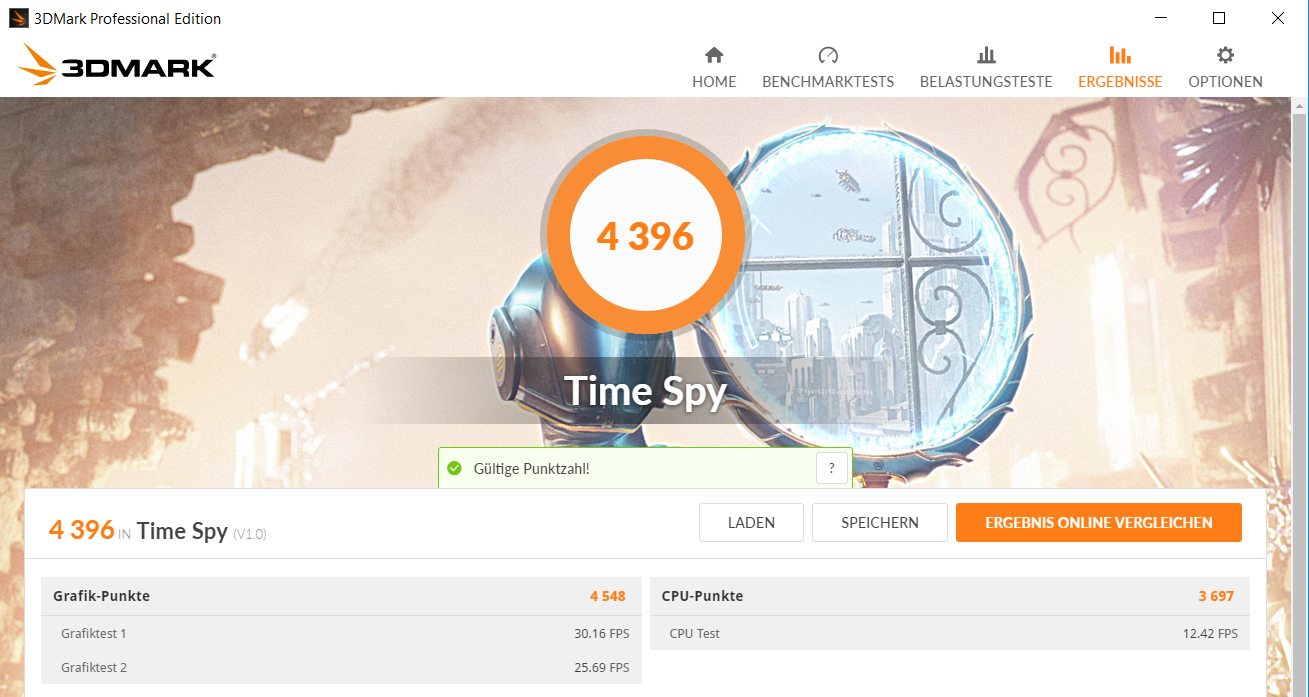Open the Home icon in navigation

714,55
